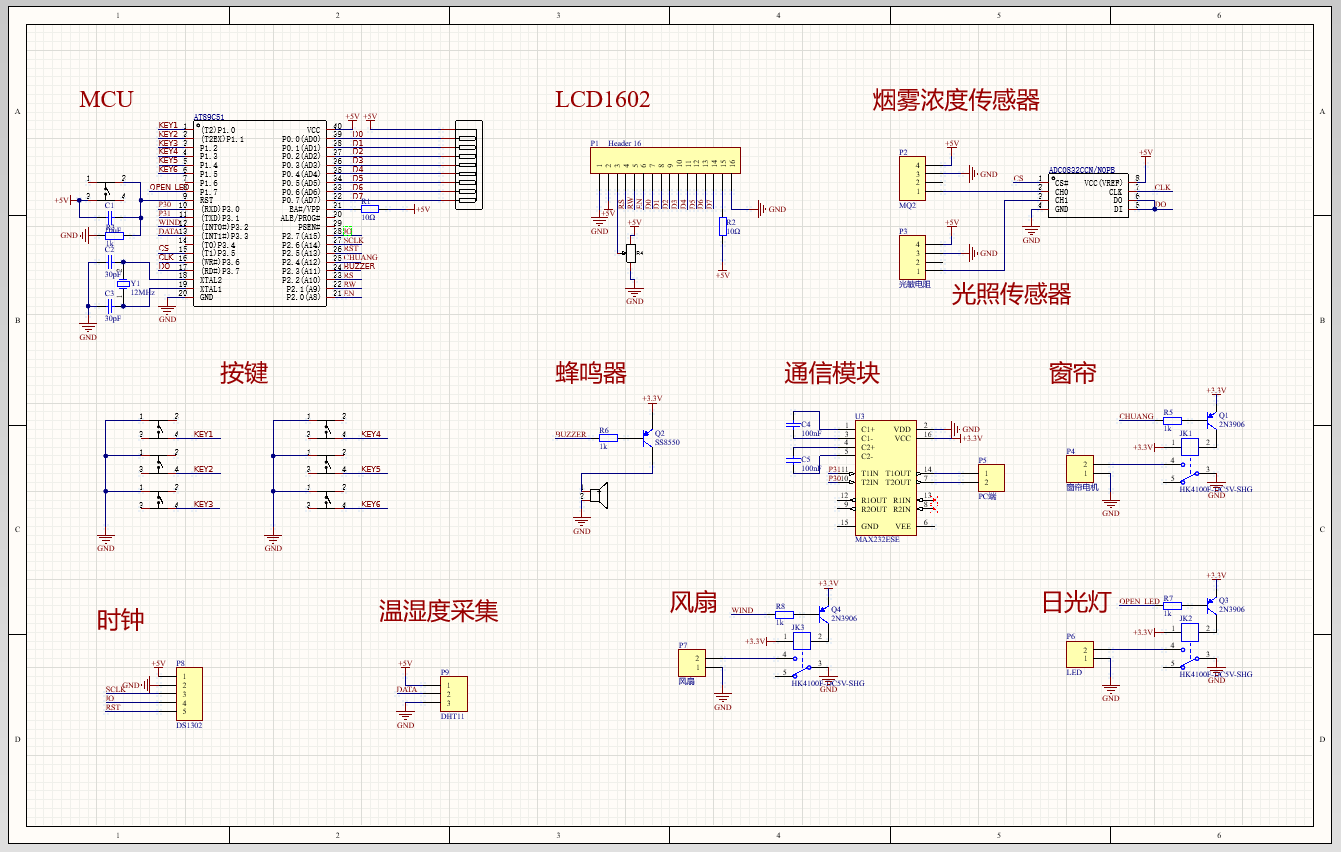Screen dimensions: 1341x852
Task: Select the P3 光敏电阻 connector
Action: pos(911,257)
